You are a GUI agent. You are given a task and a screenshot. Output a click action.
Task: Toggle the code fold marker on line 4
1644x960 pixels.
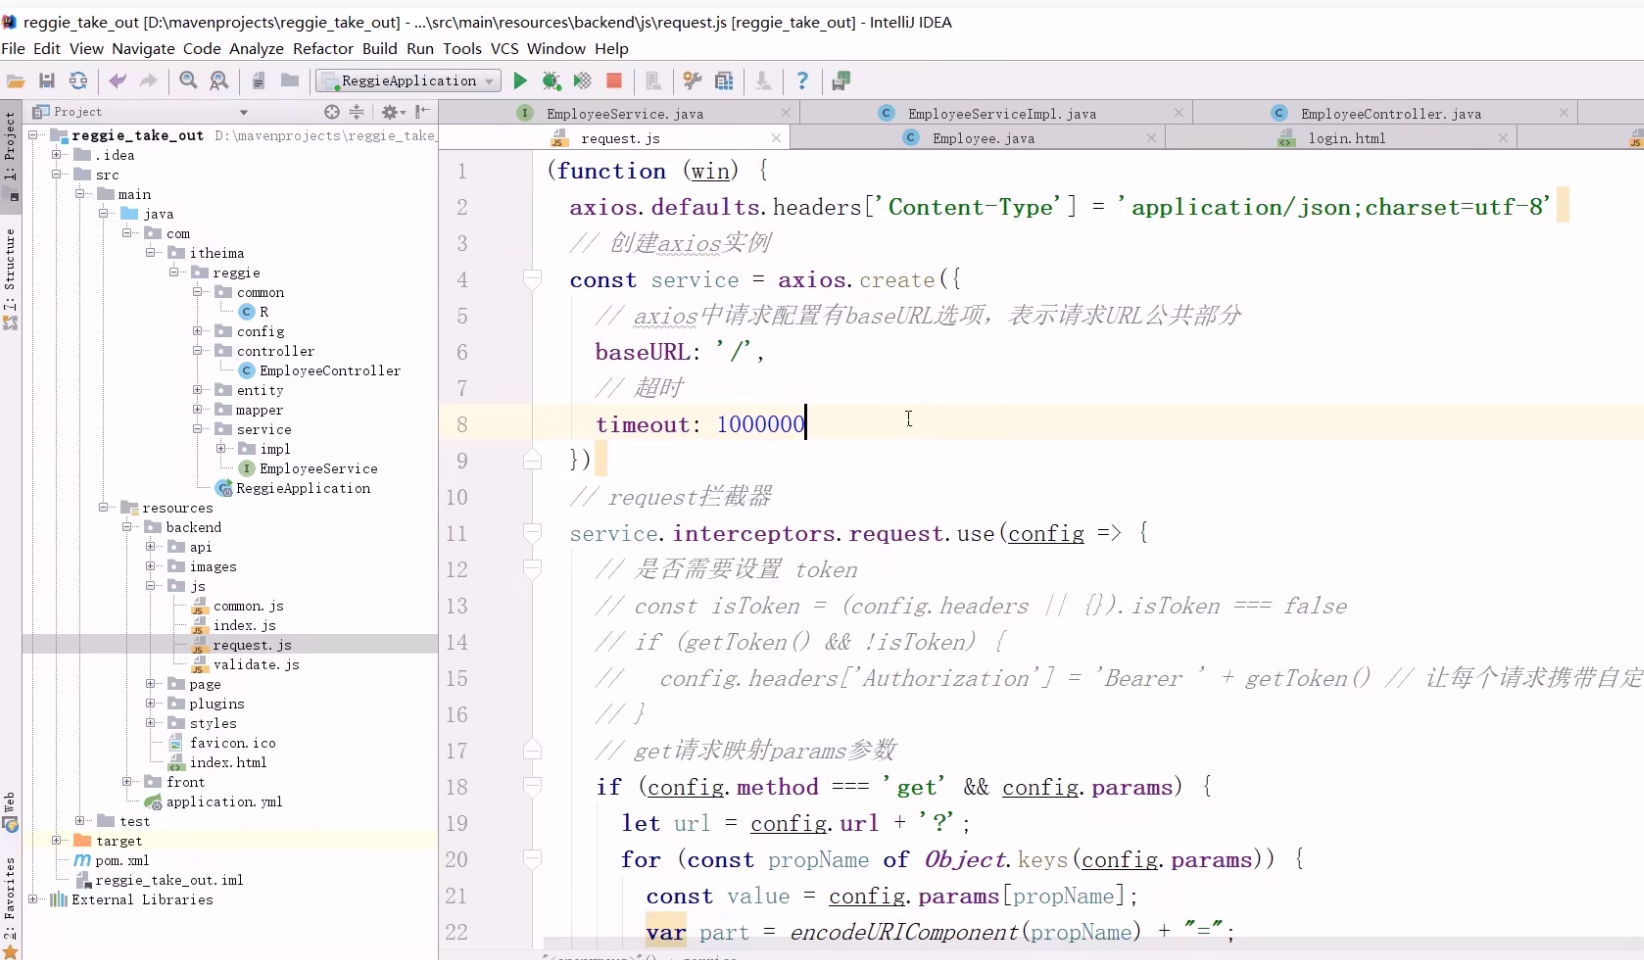pos(533,279)
